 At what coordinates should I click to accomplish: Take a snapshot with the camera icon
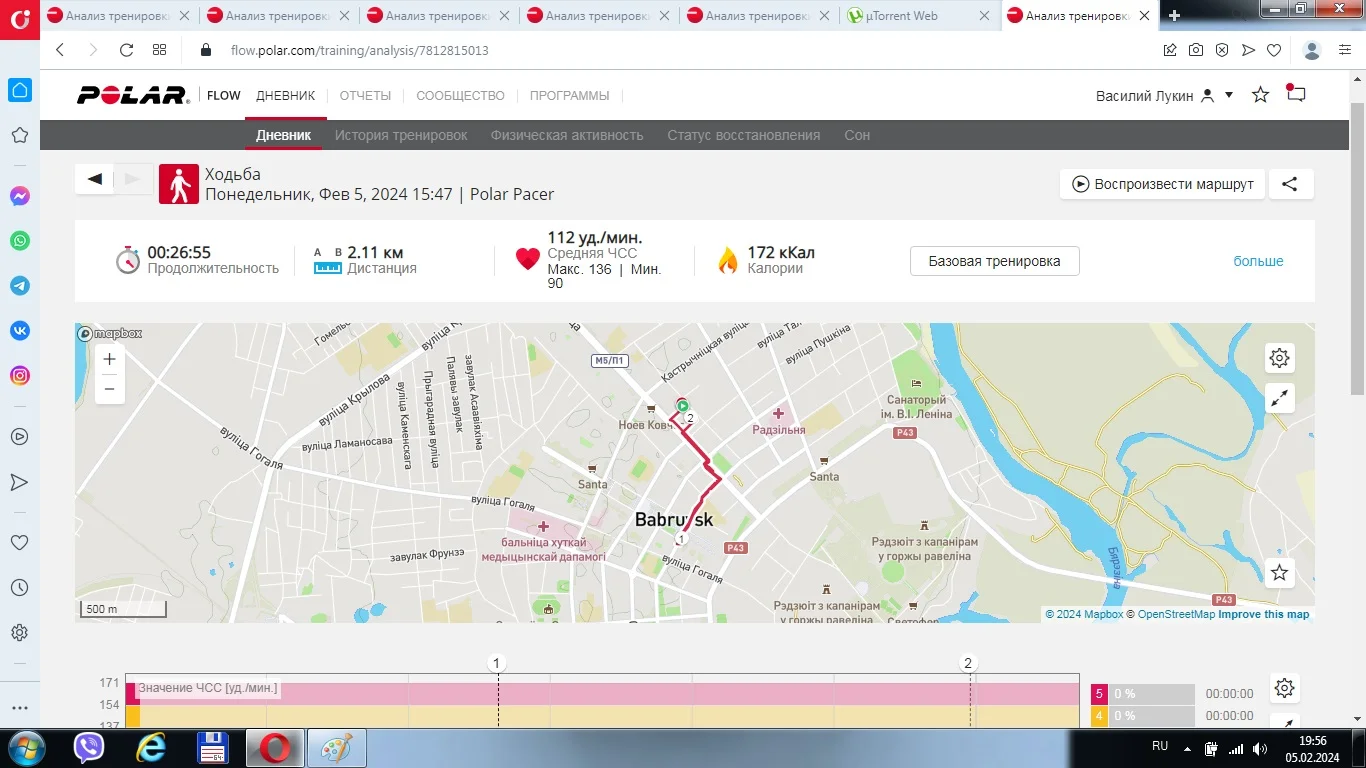1196,50
